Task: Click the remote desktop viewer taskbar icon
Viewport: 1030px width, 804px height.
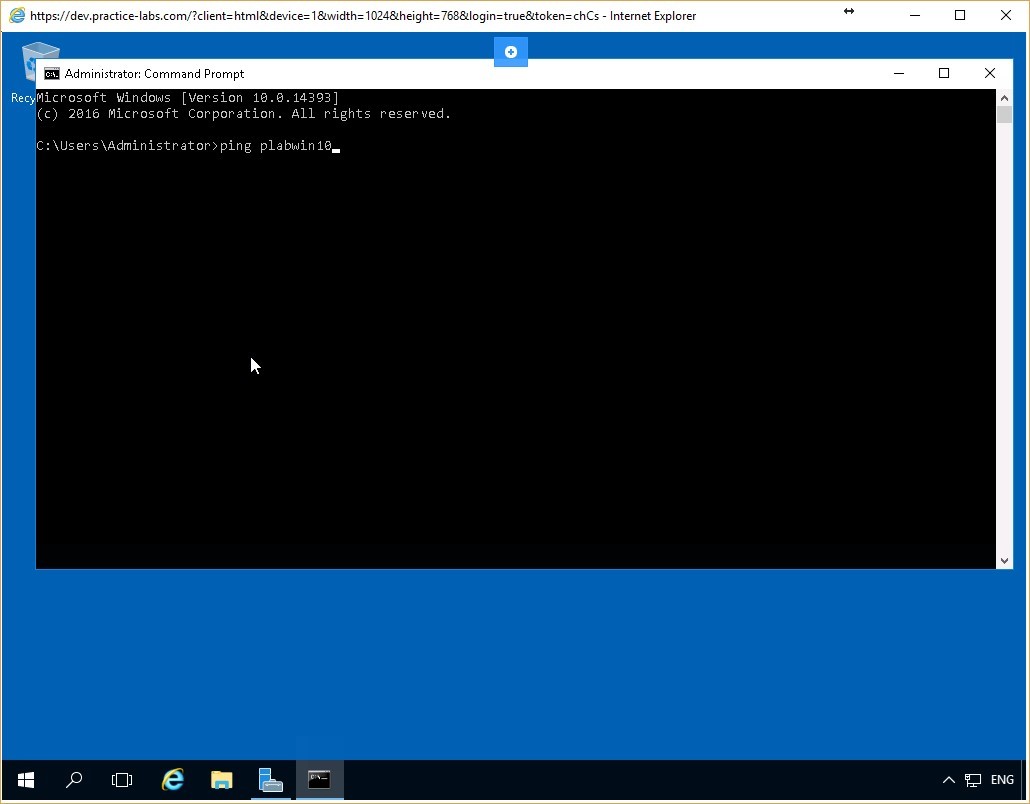Action: pyautogui.click(x=271, y=780)
